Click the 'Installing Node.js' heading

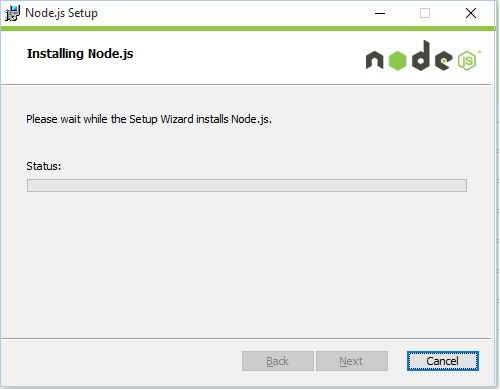[x=80, y=54]
